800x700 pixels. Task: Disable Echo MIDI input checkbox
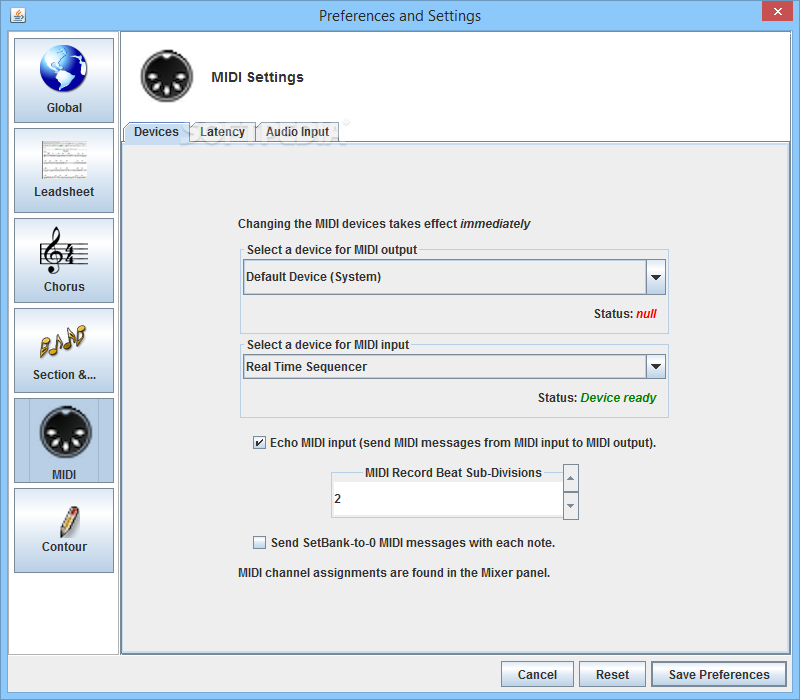click(259, 442)
